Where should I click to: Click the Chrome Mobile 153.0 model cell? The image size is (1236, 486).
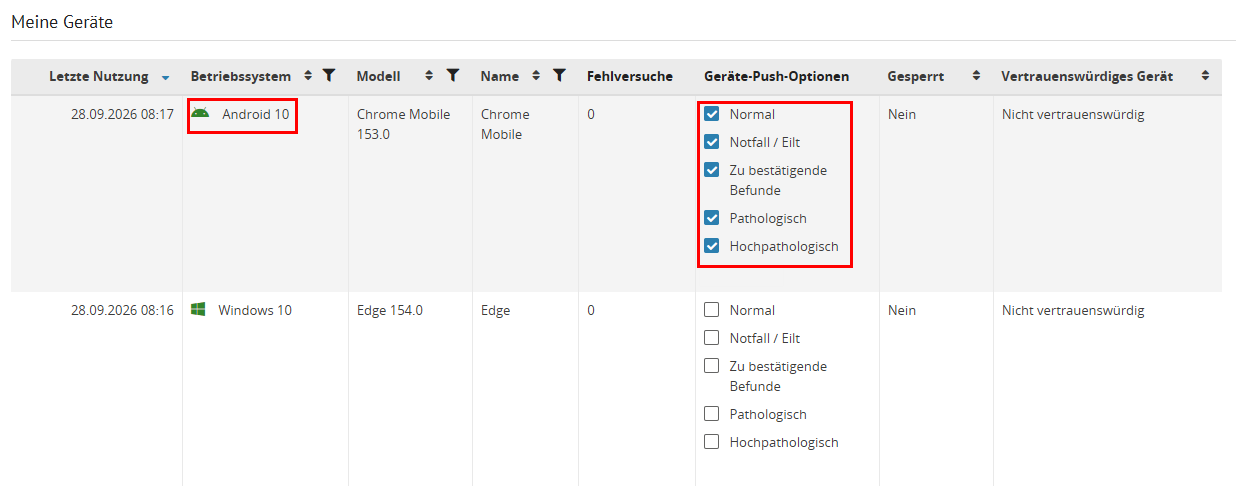(404, 124)
